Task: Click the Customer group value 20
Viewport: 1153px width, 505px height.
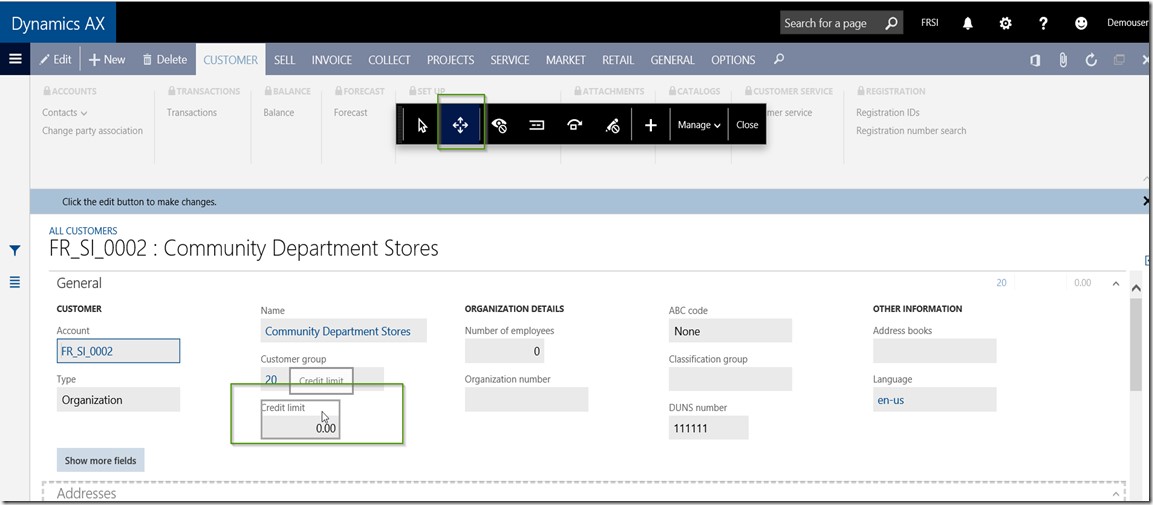Action: tap(271, 379)
